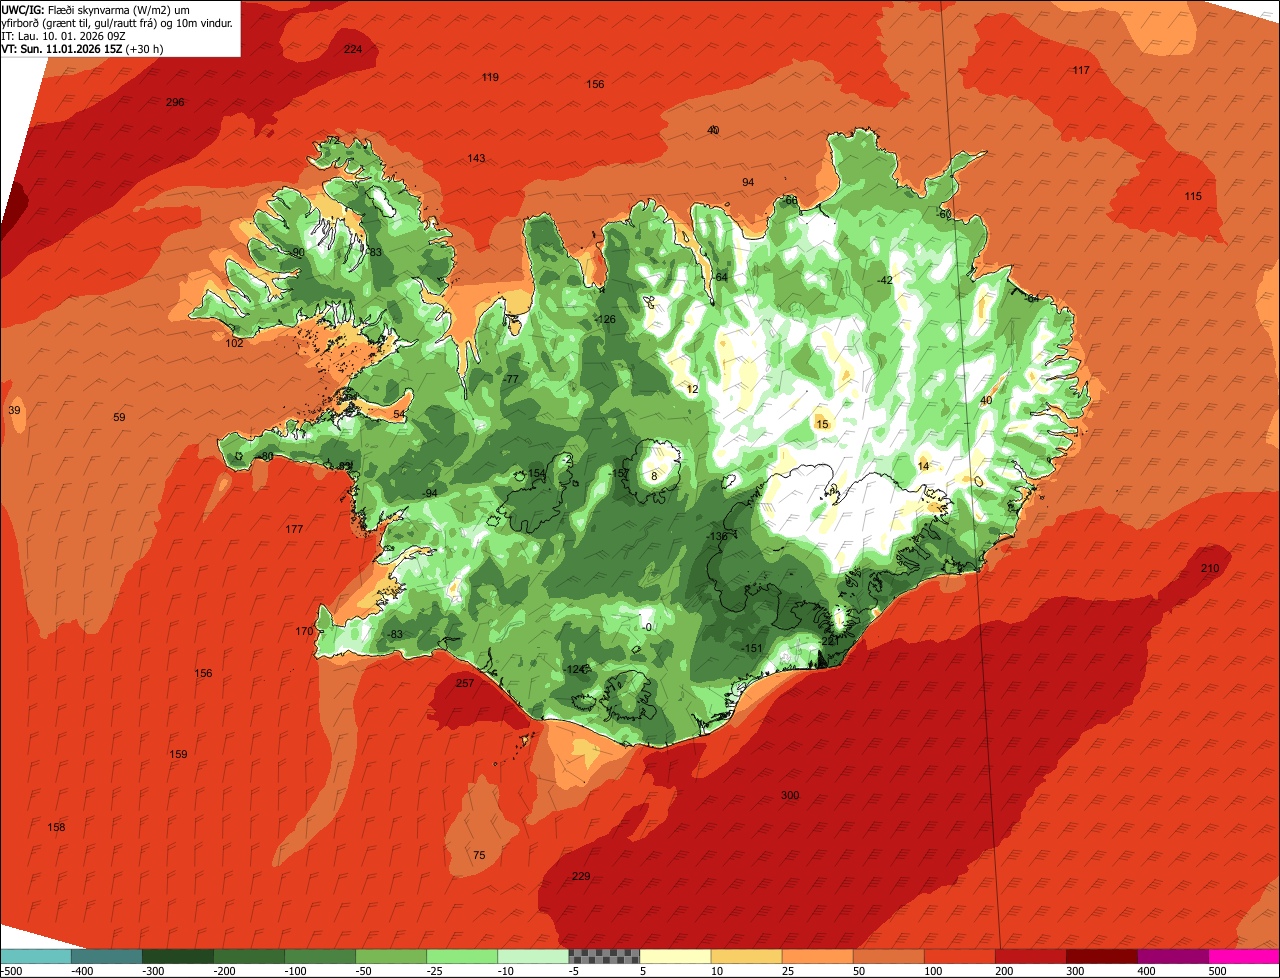The width and height of the screenshot is (1280, 978).
Task: Click the map value 177
Action: (x=293, y=529)
